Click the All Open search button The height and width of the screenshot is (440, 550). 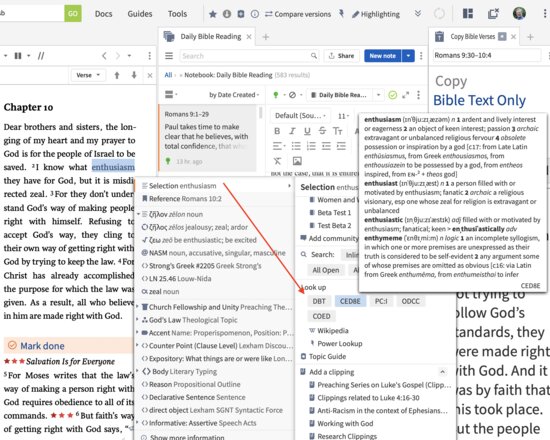tap(326, 270)
